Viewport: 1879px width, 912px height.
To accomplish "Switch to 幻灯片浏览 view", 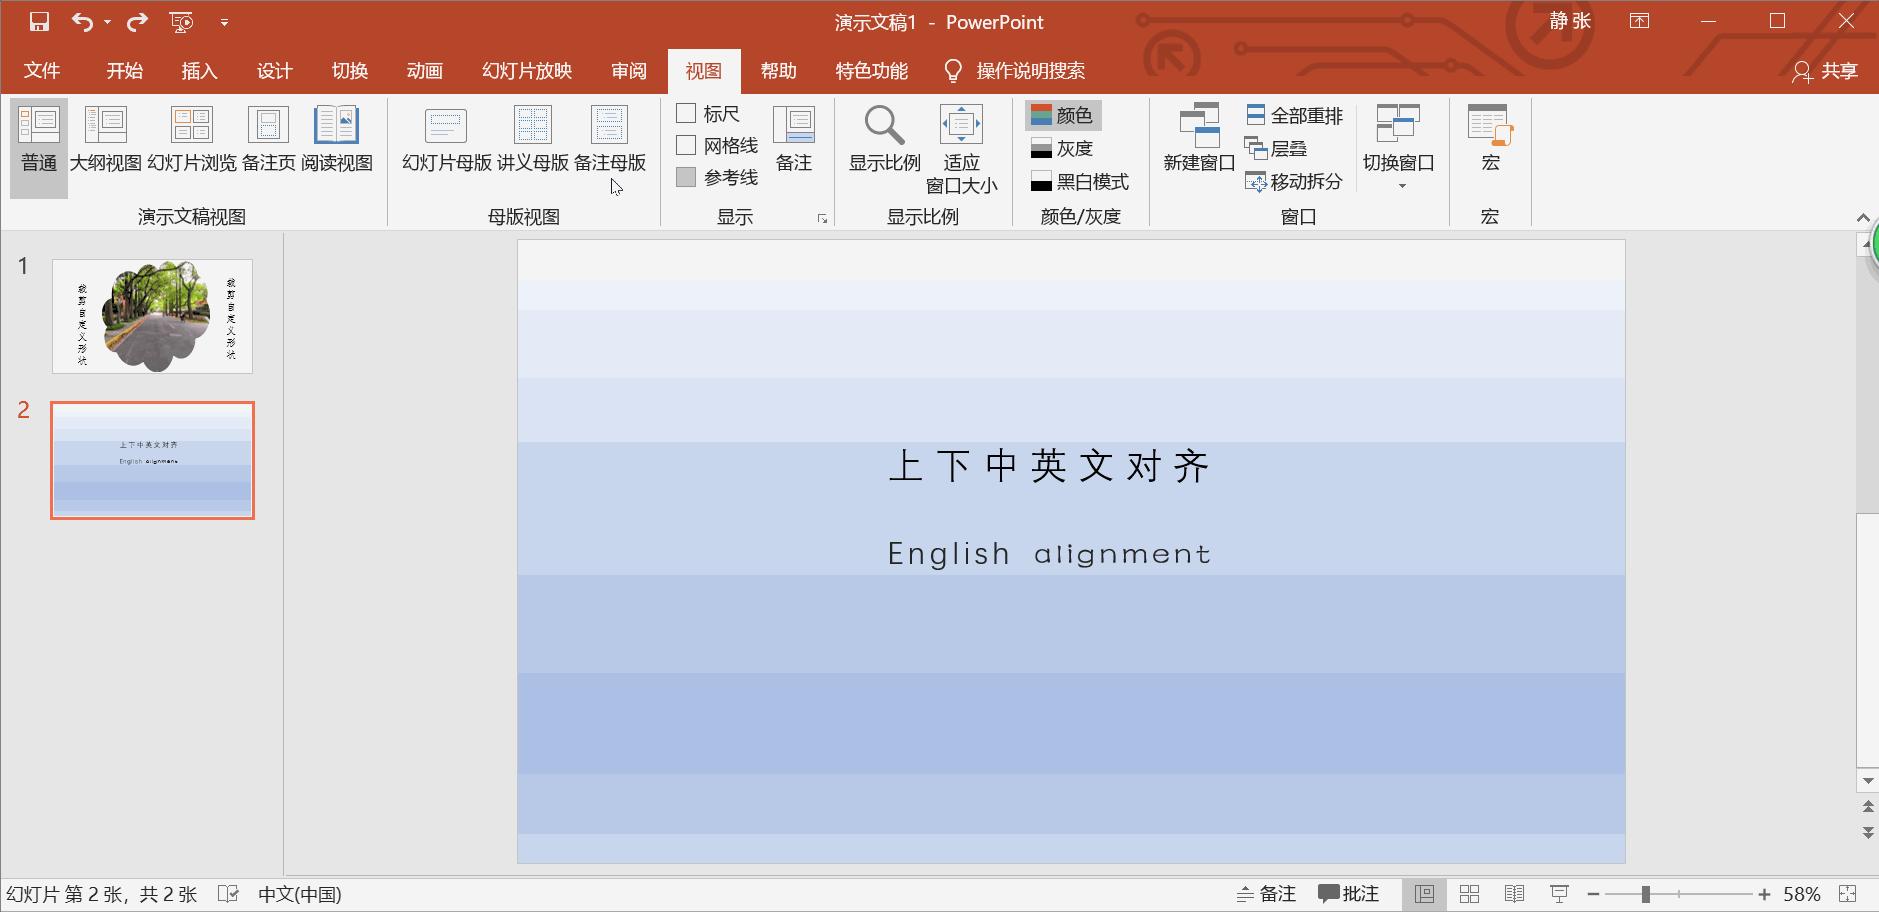I will pyautogui.click(x=192, y=138).
